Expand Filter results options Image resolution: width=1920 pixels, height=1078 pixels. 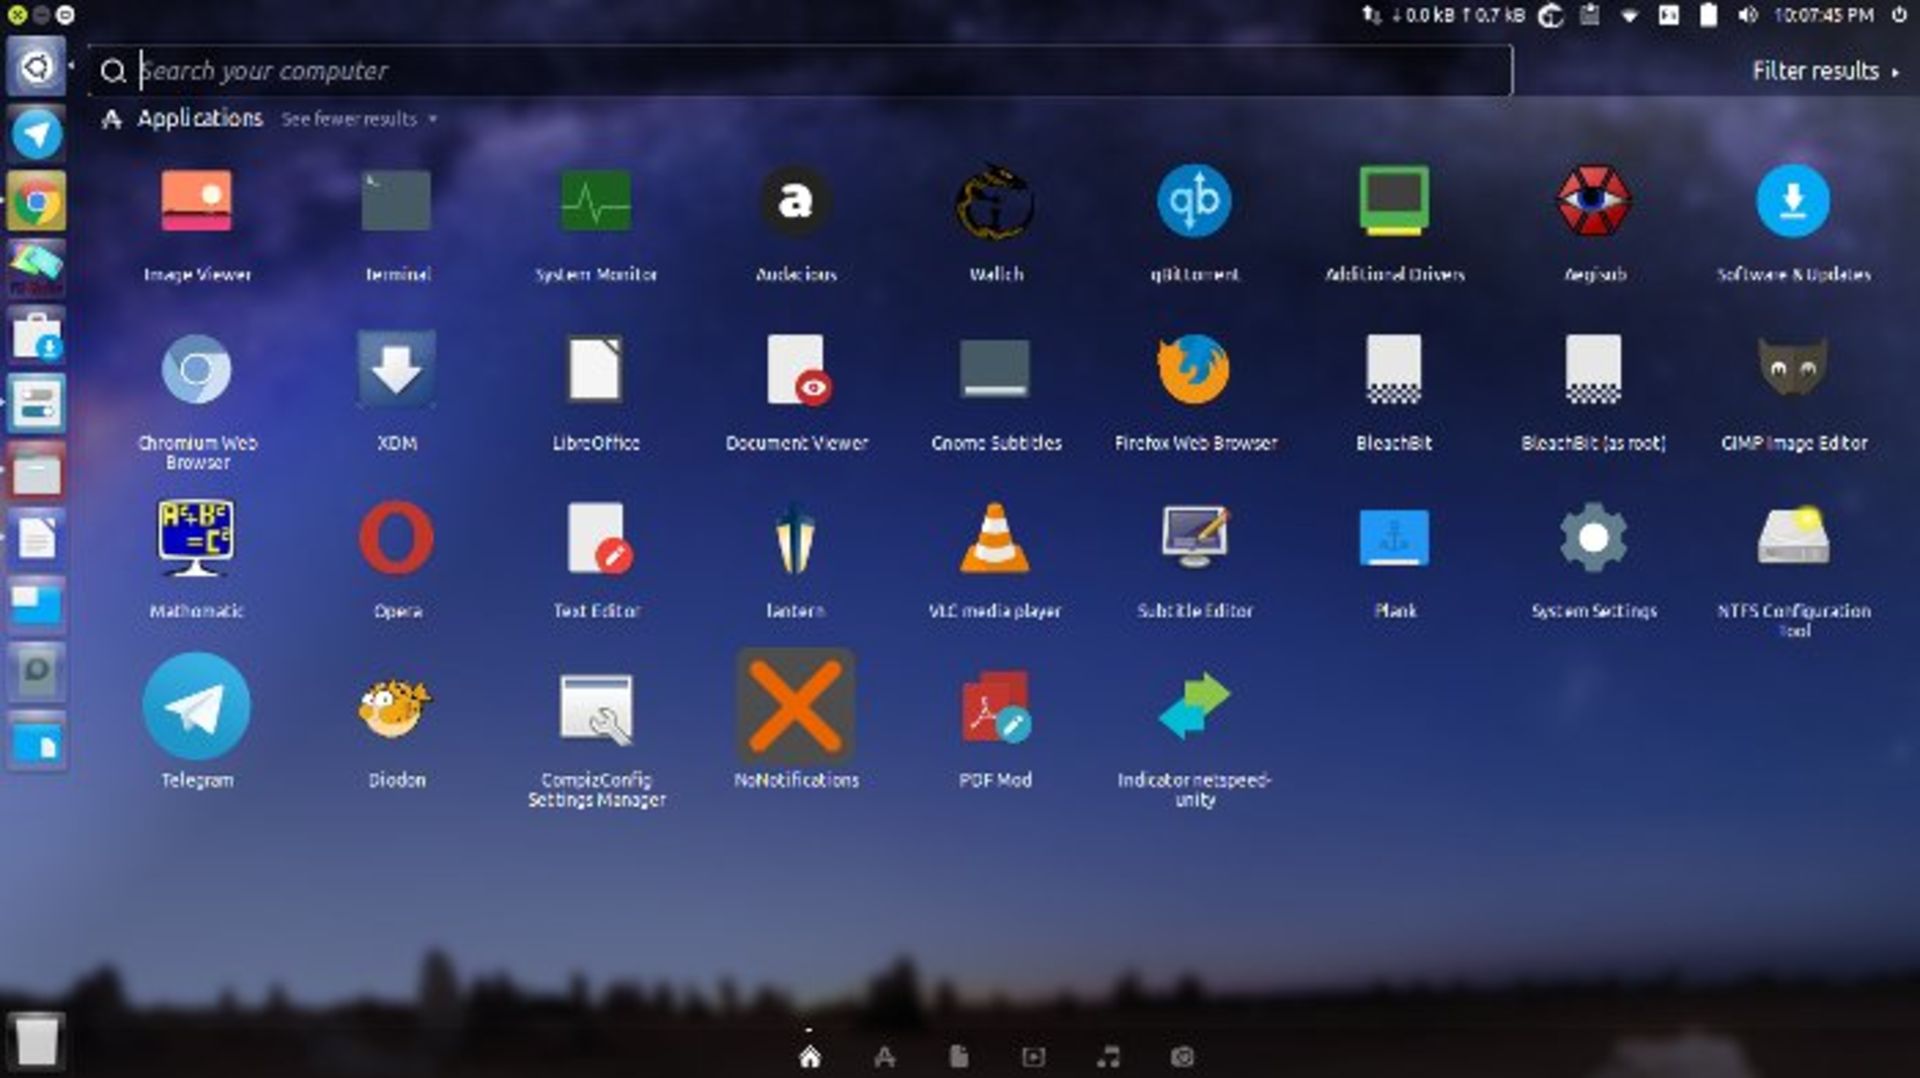point(1825,71)
